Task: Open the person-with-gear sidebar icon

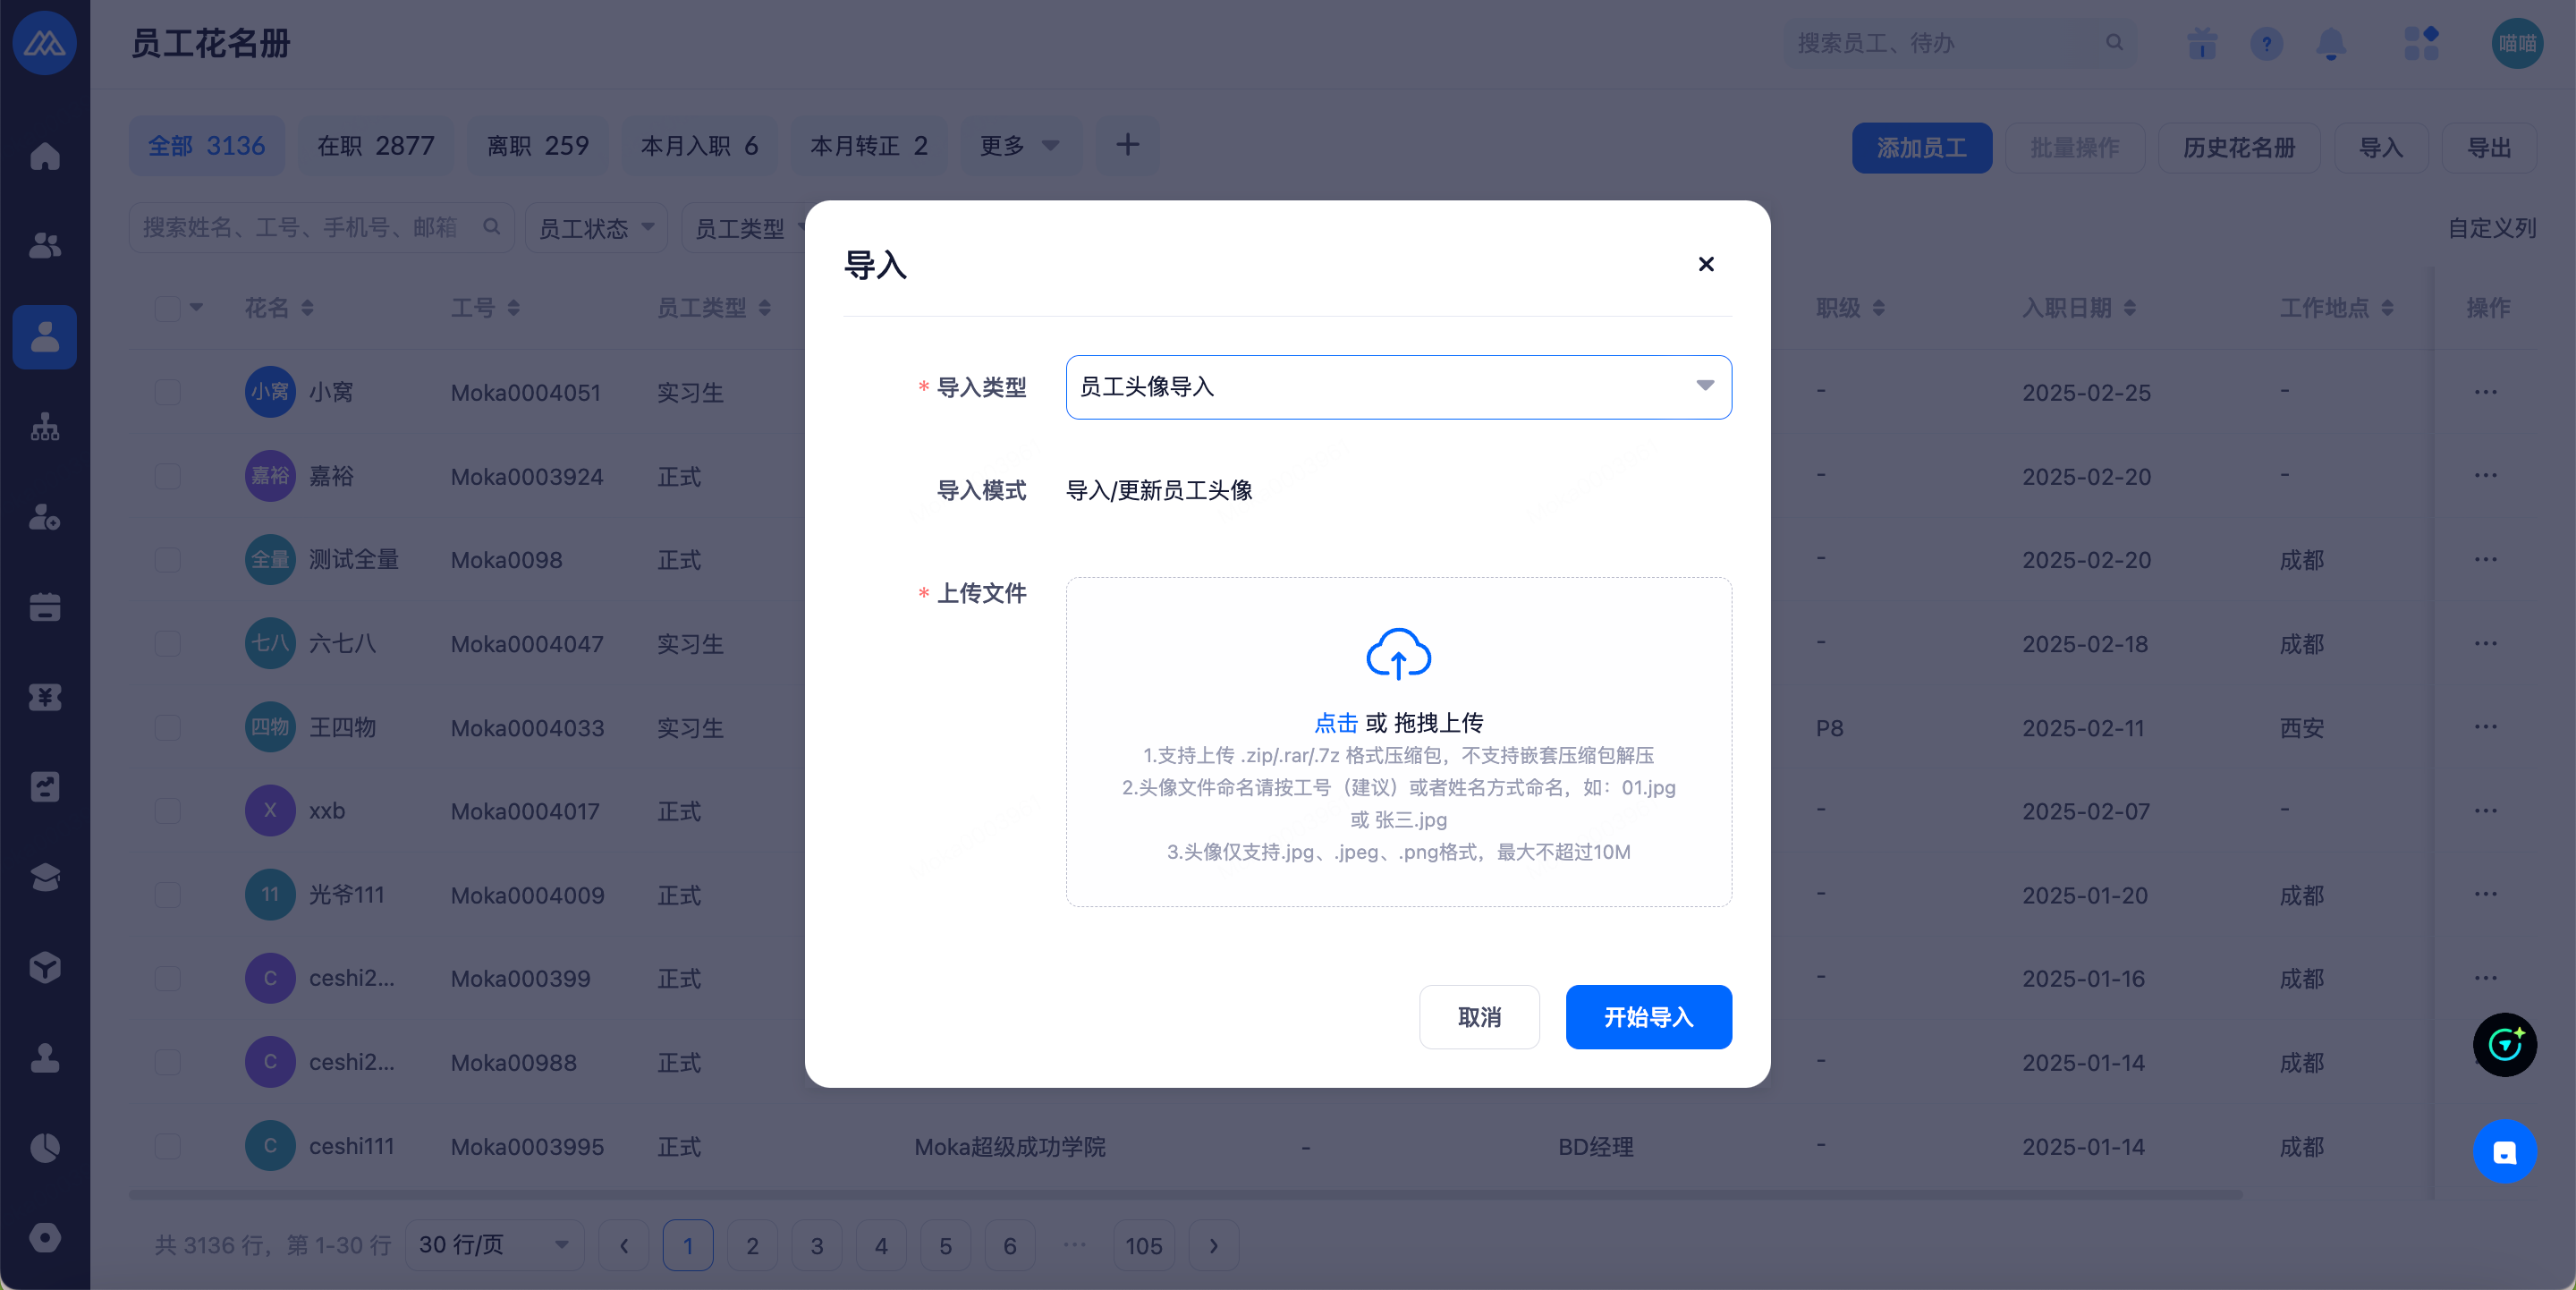Action: click(45, 517)
